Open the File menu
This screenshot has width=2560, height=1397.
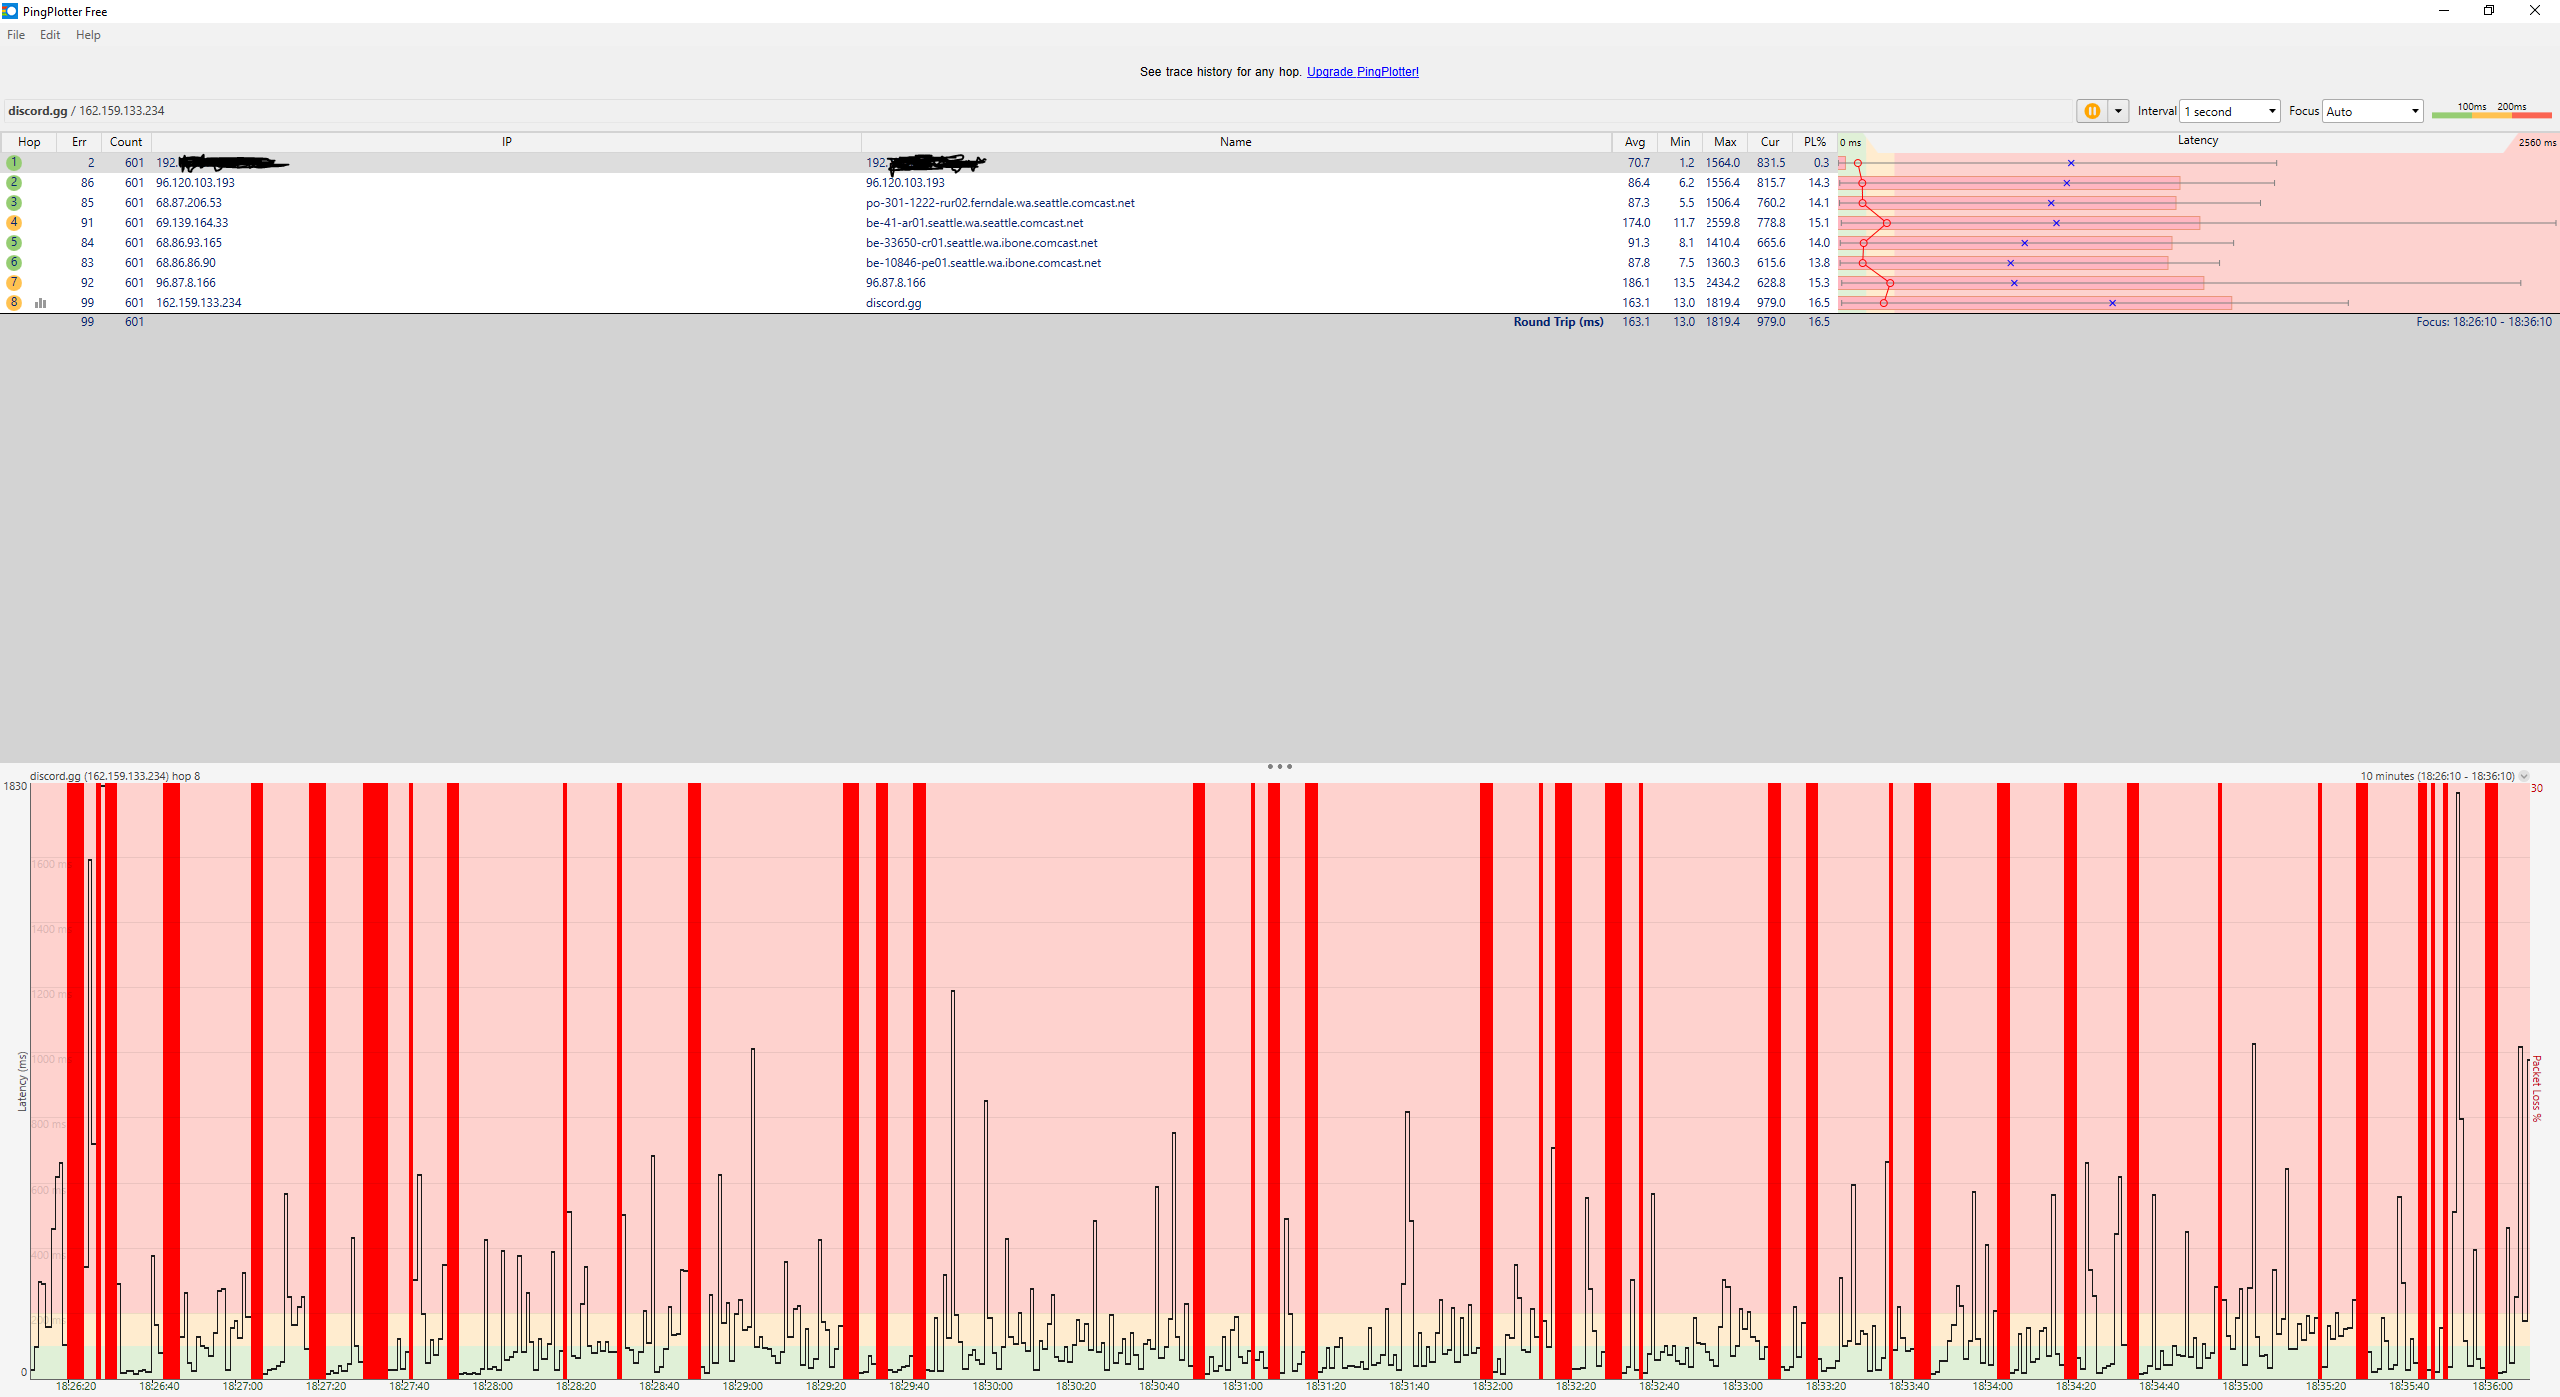[16, 35]
